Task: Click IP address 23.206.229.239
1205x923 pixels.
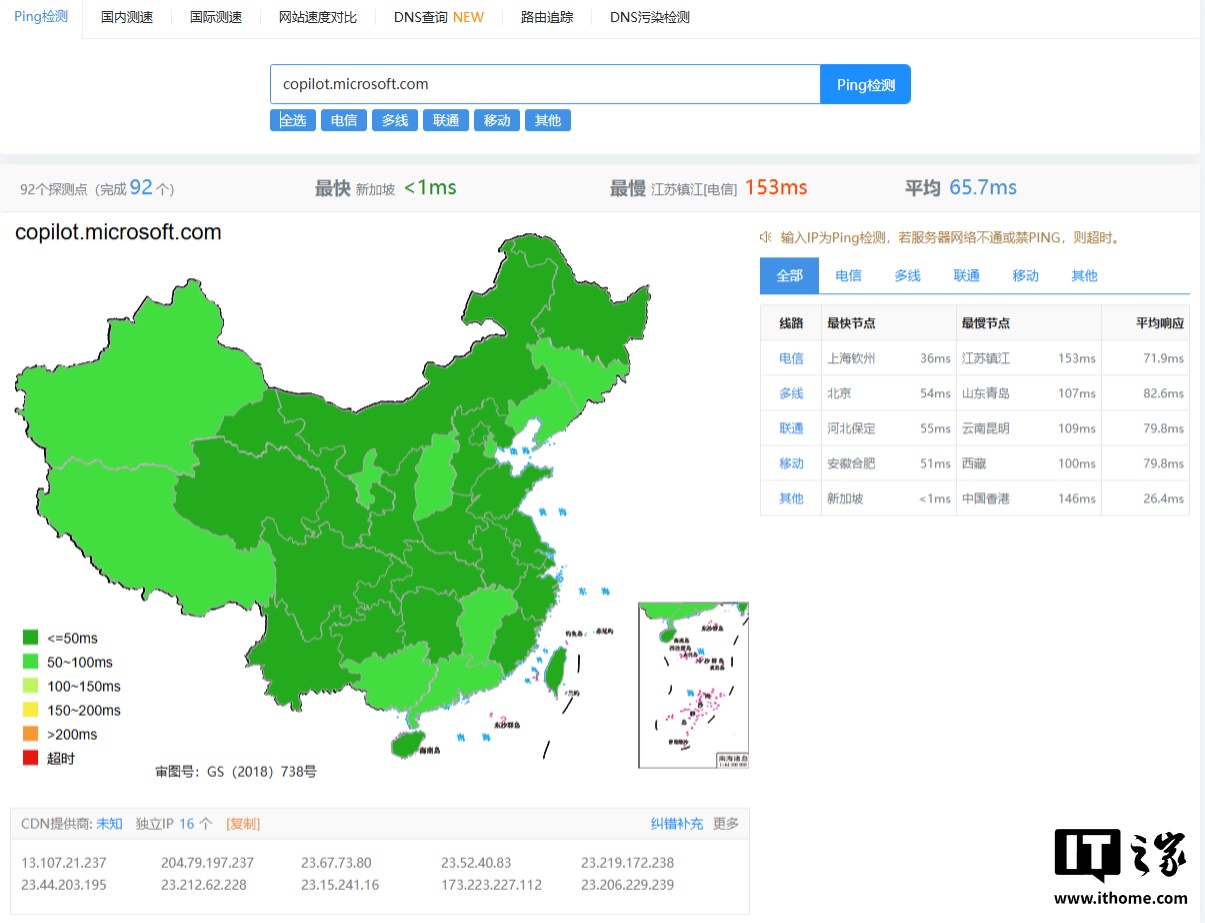Action: [x=627, y=885]
